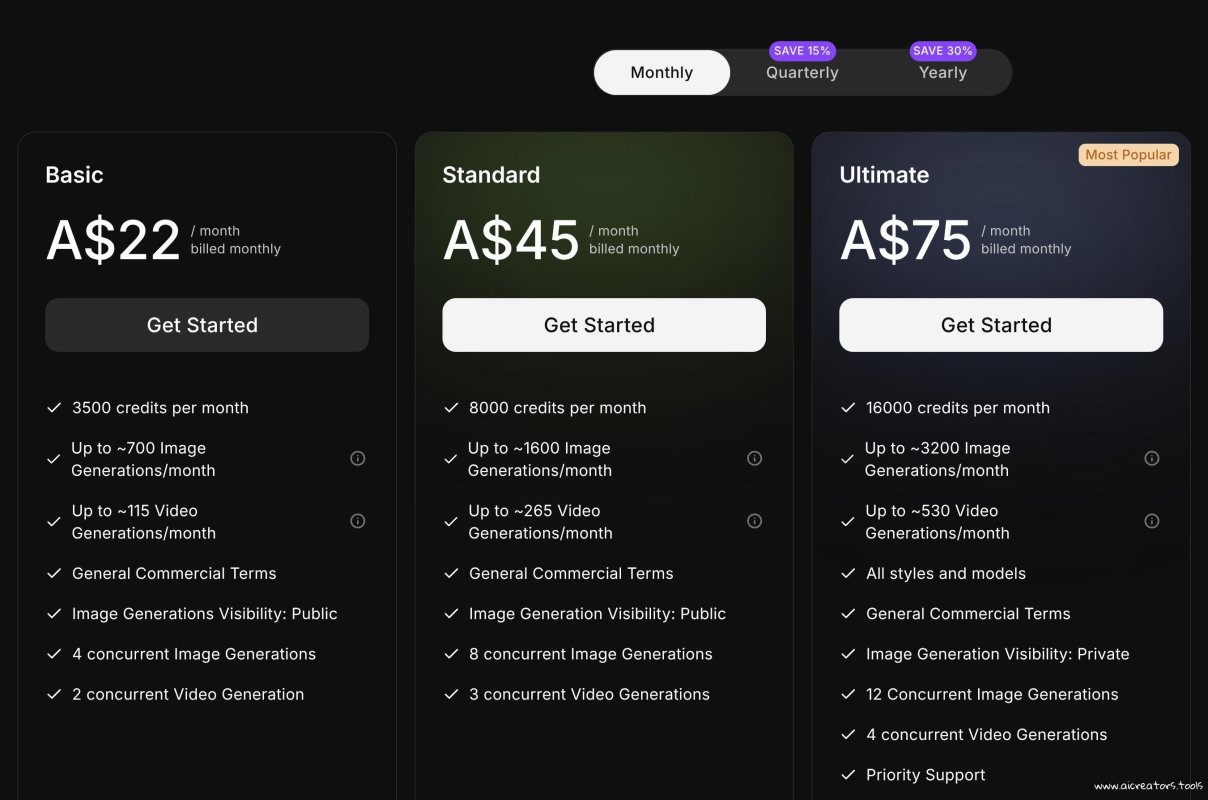This screenshot has width=1208, height=800.
Task: Open the www.aicreators.tools watermark link
Action: (1148, 786)
